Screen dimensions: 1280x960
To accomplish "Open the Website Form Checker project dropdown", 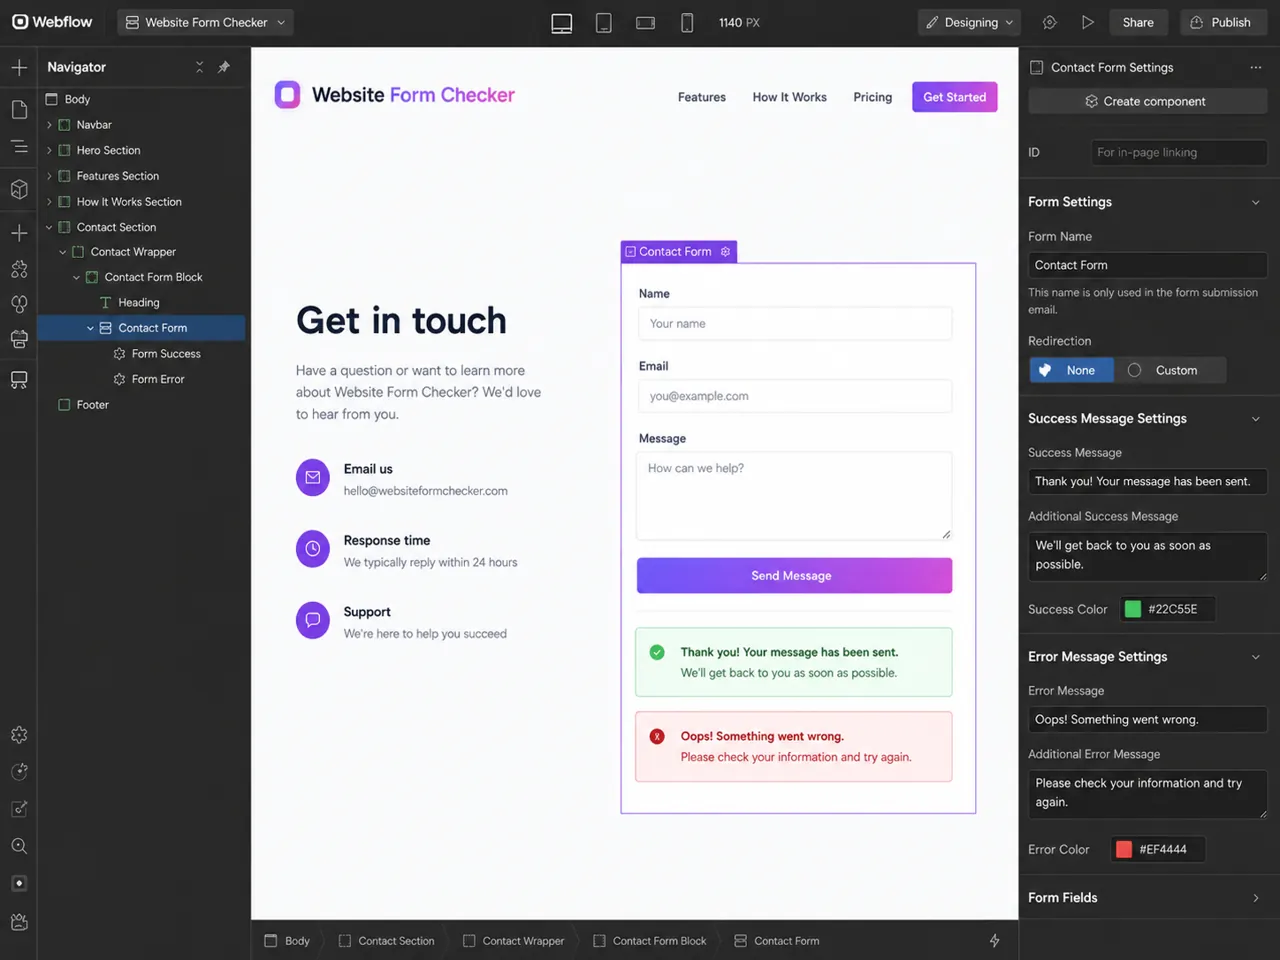I will coord(205,22).
